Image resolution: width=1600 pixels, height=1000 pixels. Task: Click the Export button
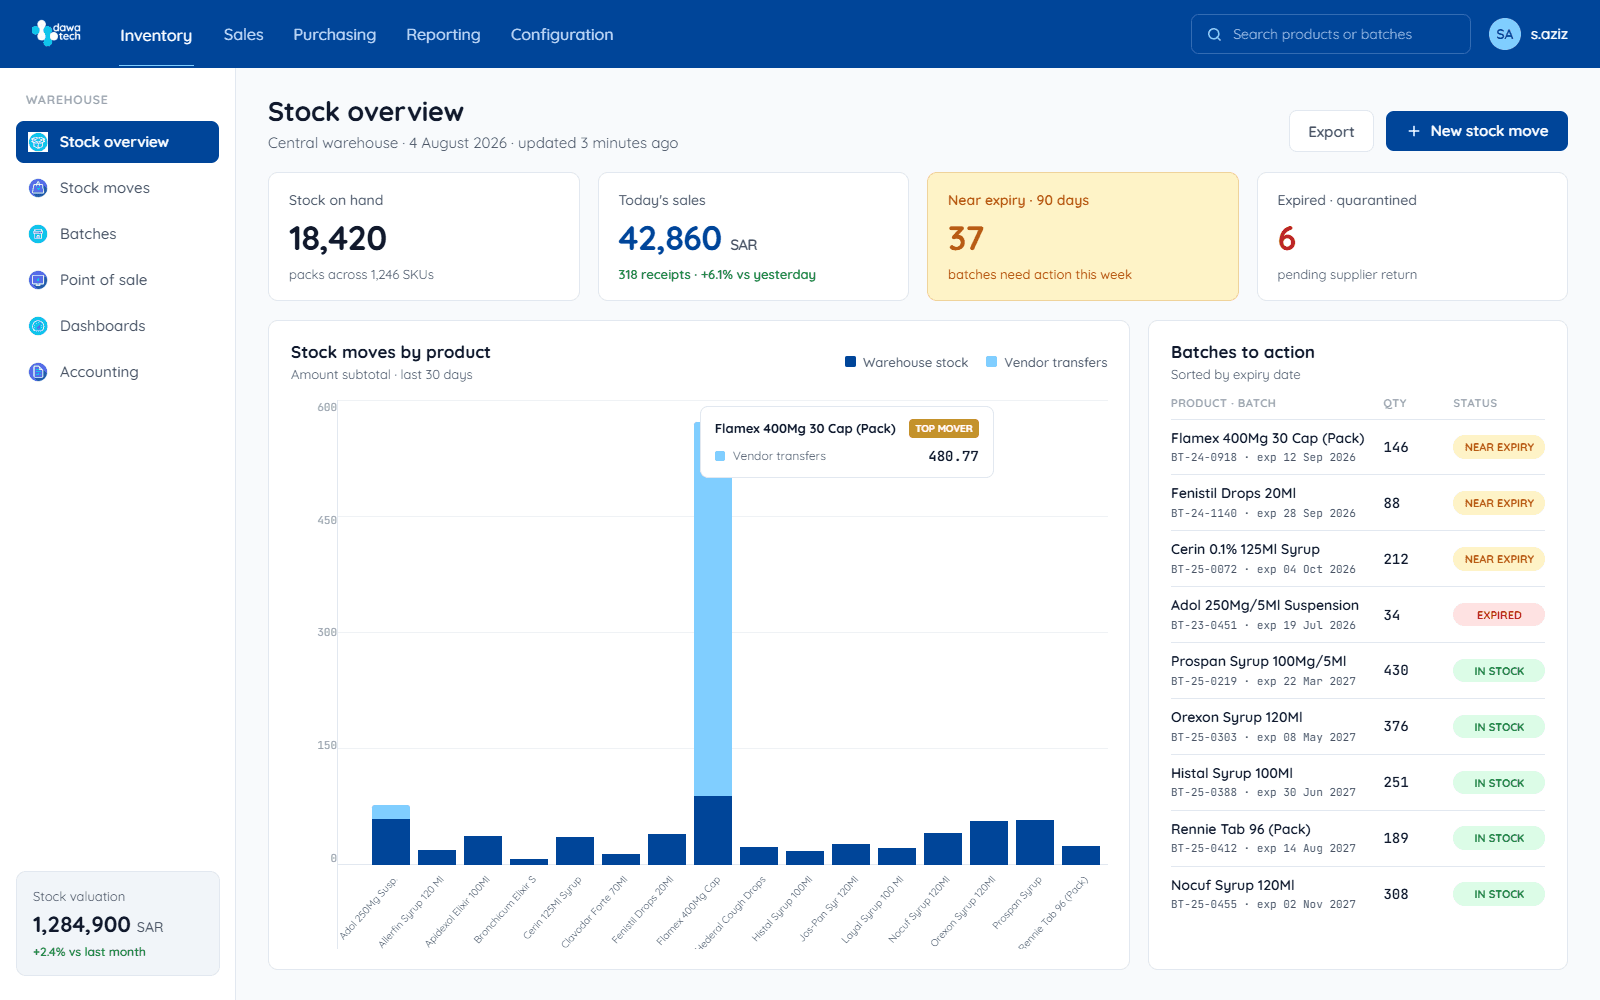tap(1331, 131)
